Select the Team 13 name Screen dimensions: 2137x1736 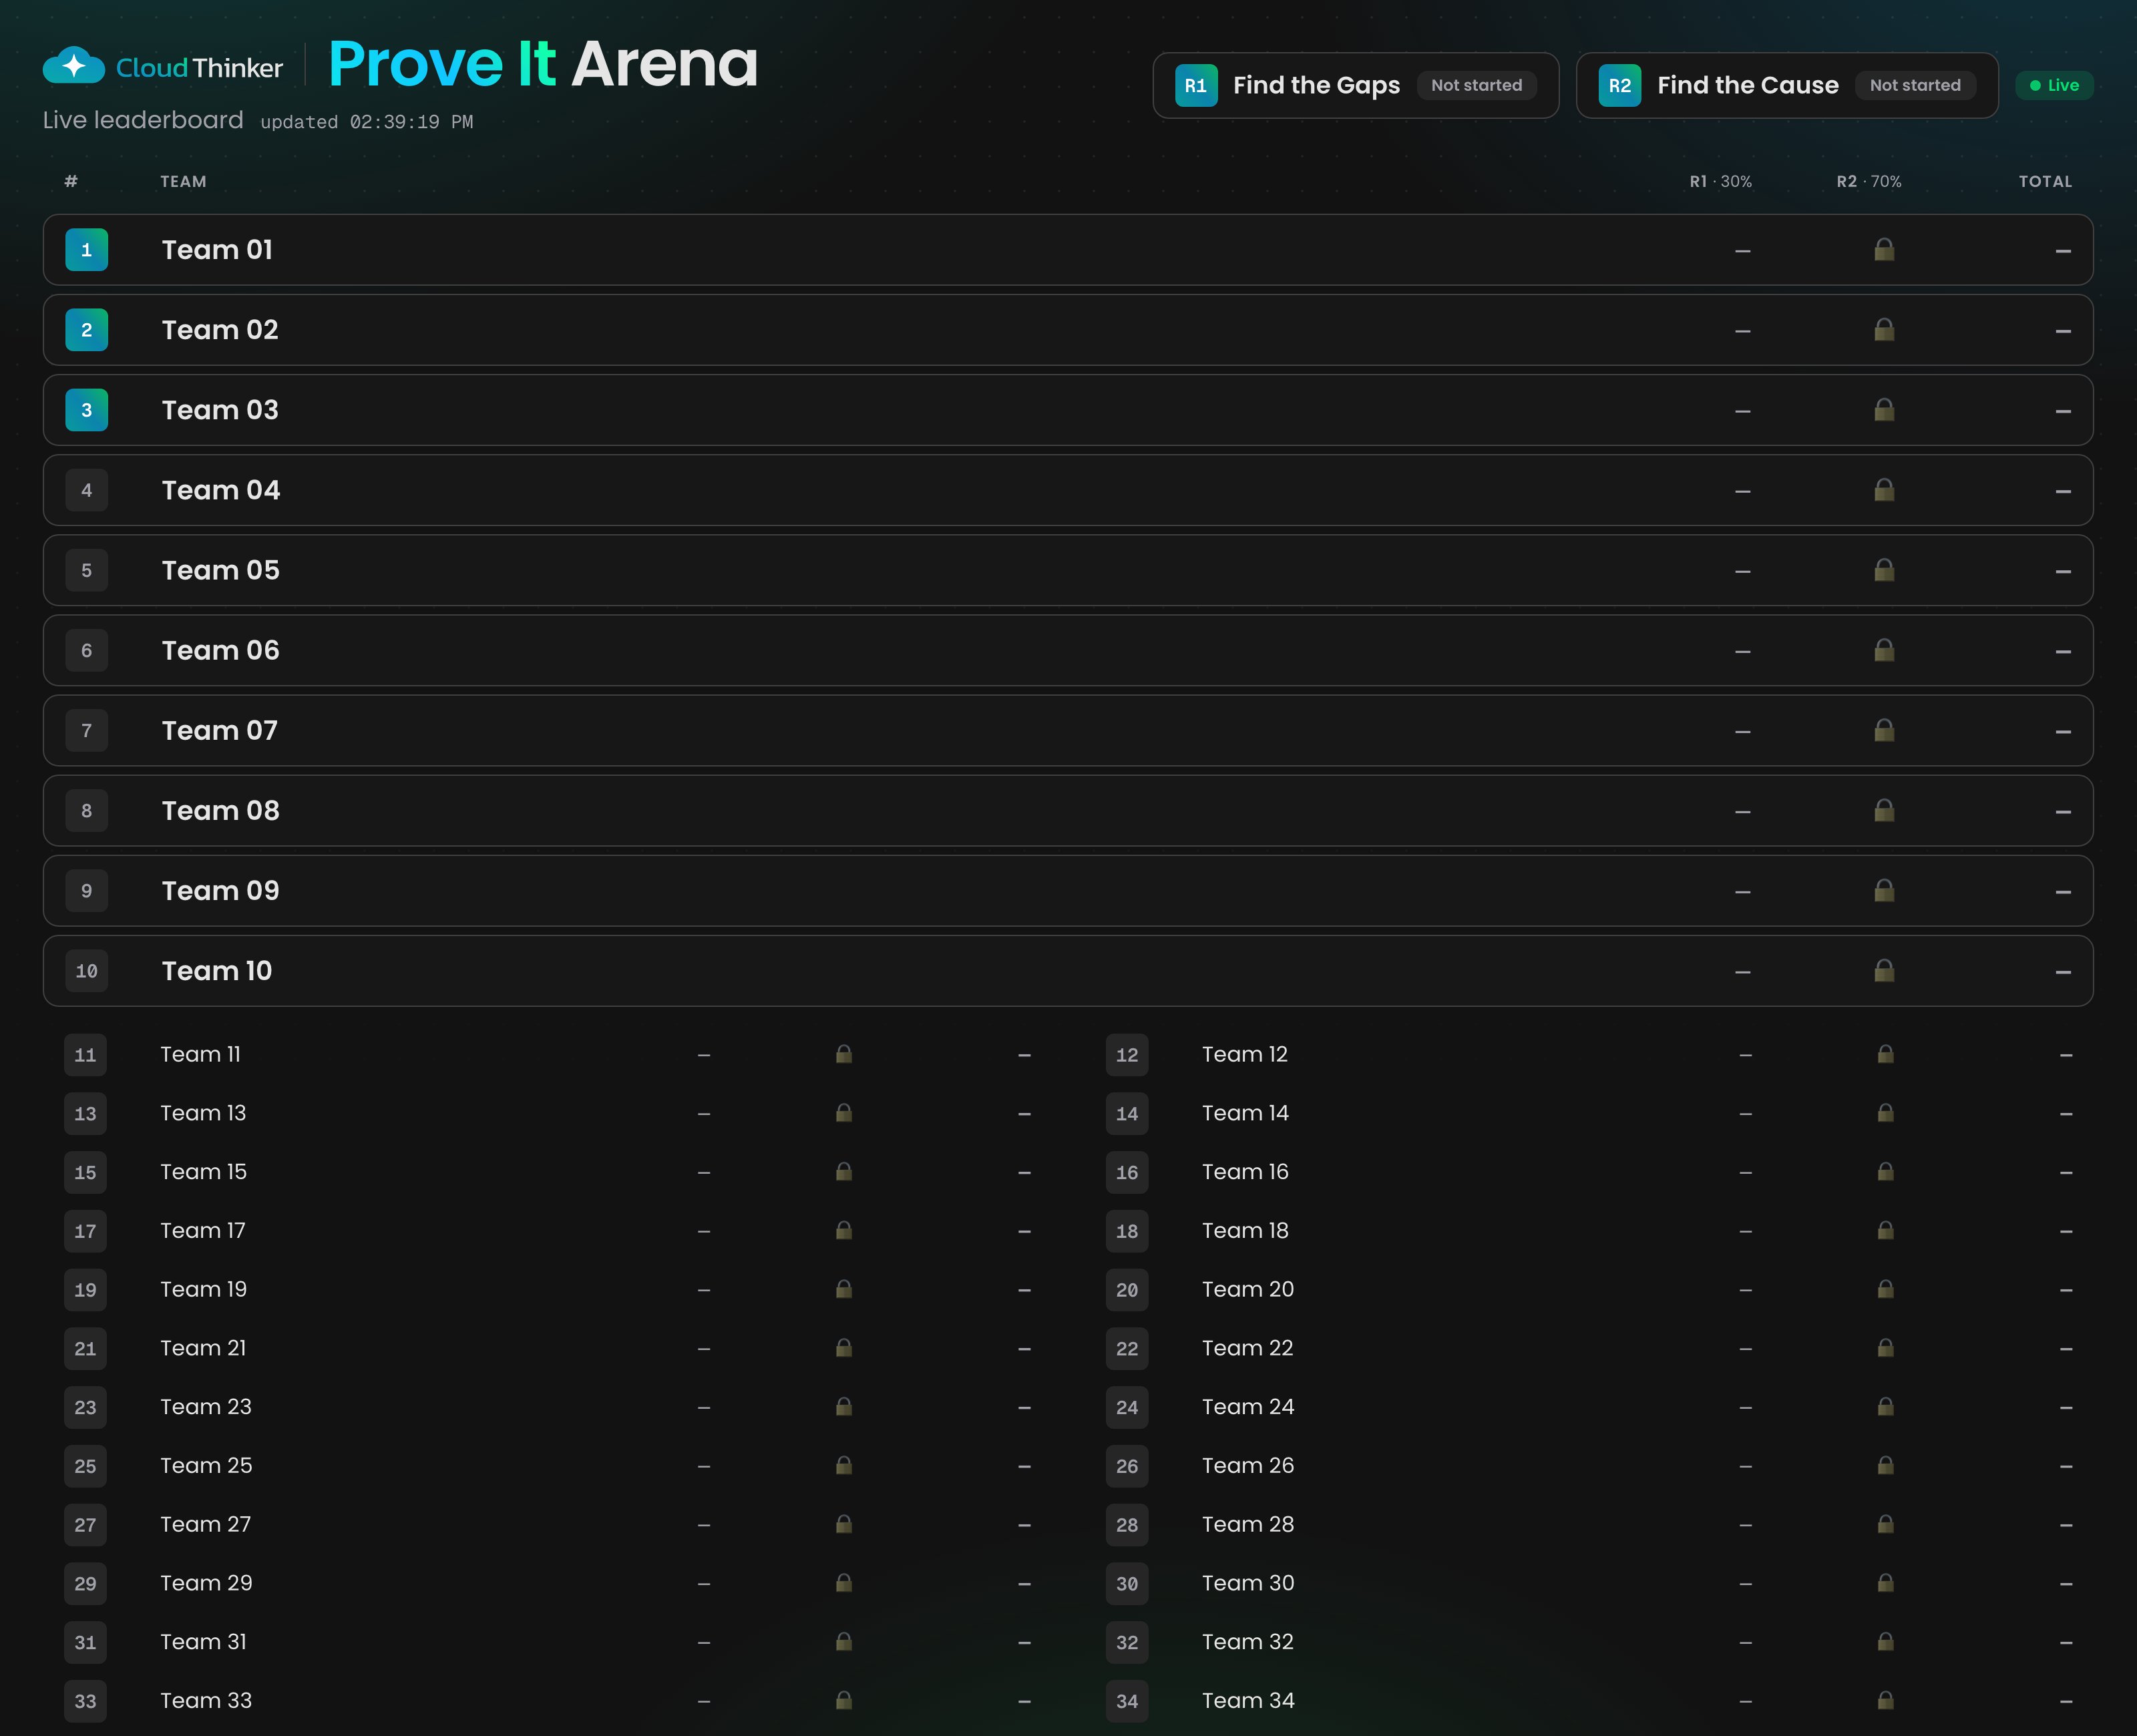(203, 1113)
